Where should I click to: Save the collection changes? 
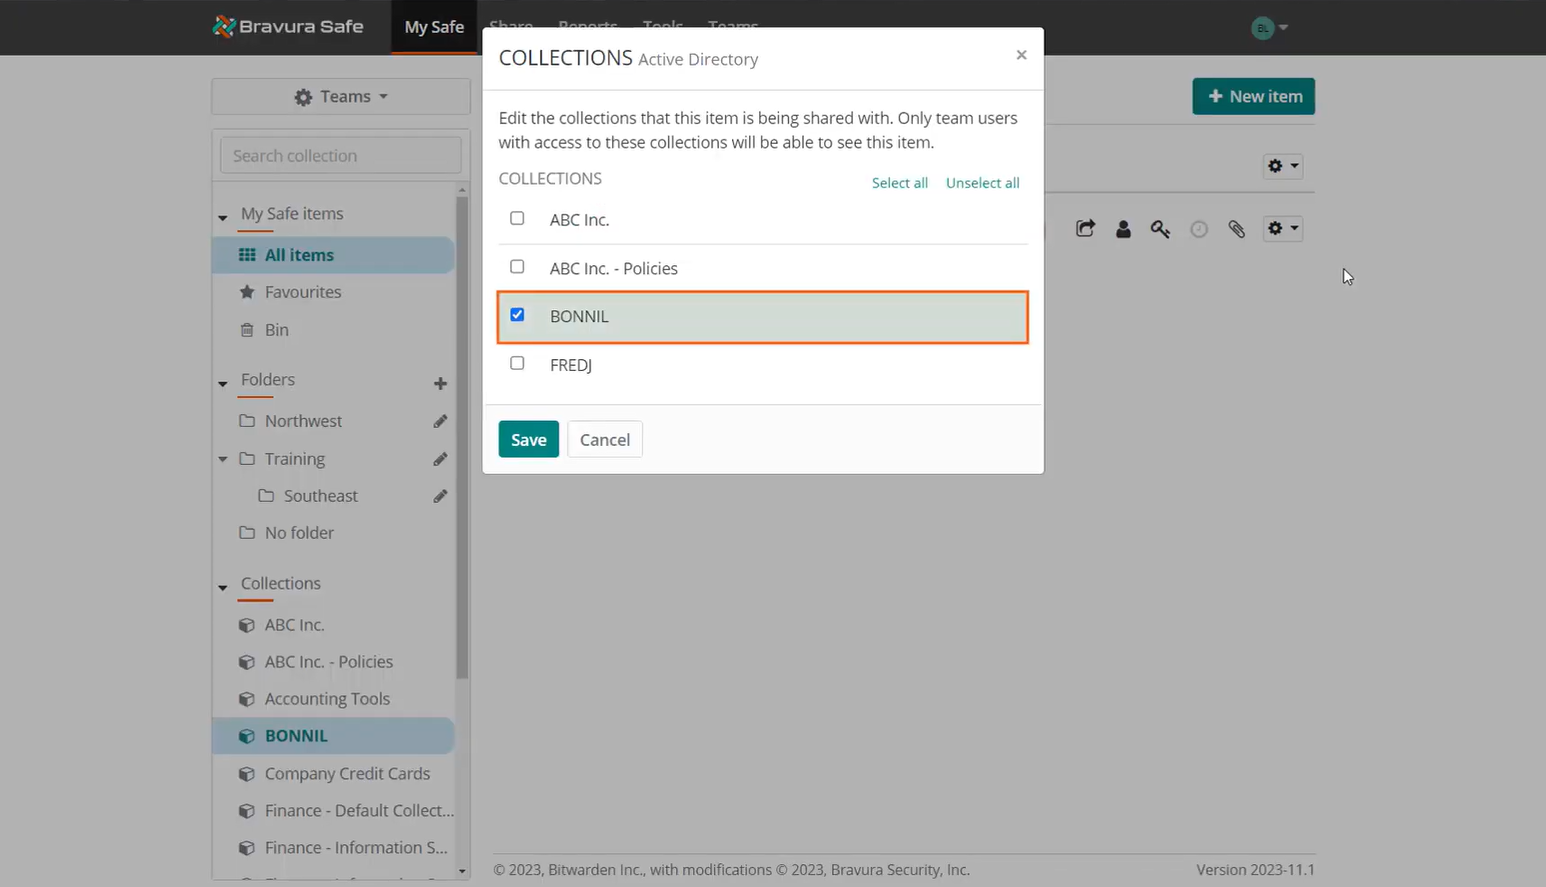[x=528, y=439]
